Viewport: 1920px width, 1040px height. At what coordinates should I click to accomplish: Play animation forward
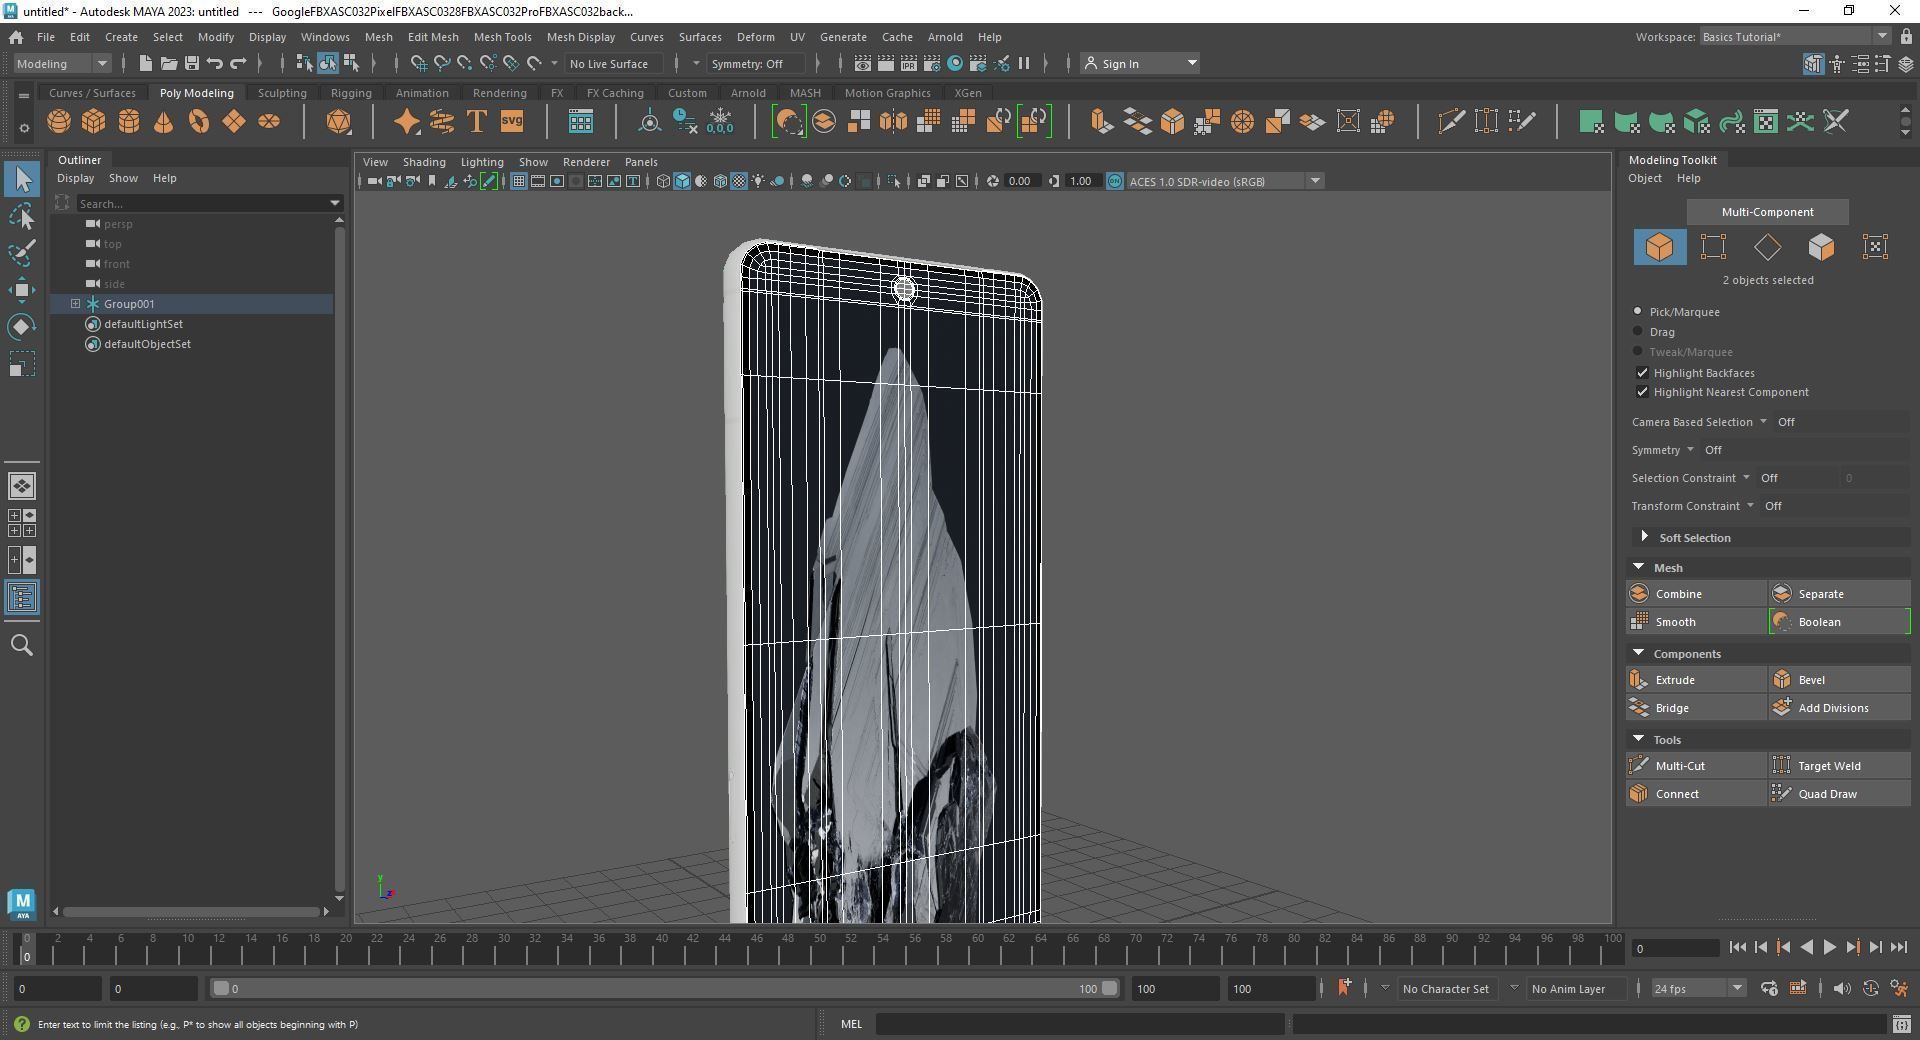tap(1829, 947)
